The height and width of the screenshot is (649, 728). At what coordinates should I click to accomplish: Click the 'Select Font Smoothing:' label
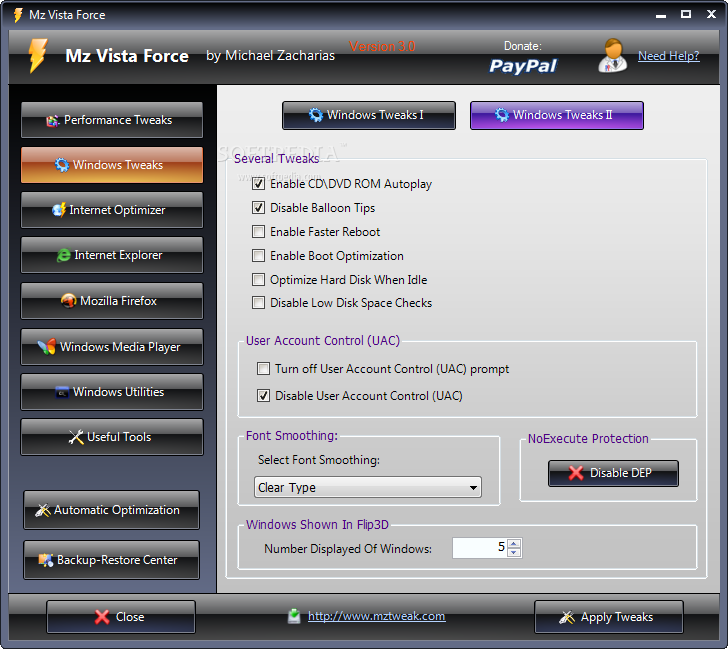pyautogui.click(x=319, y=460)
